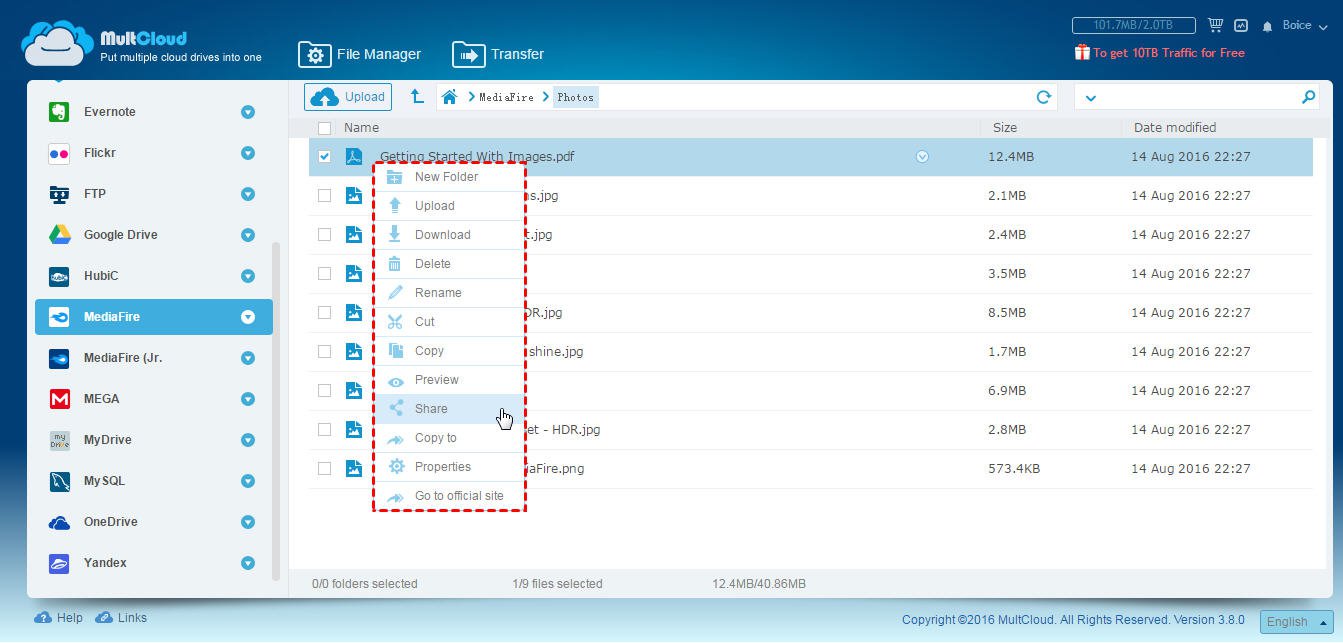The image size is (1343, 643).
Task: Check the 3.5MB file checkbox
Action: pyautogui.click(x=324, y=273)
